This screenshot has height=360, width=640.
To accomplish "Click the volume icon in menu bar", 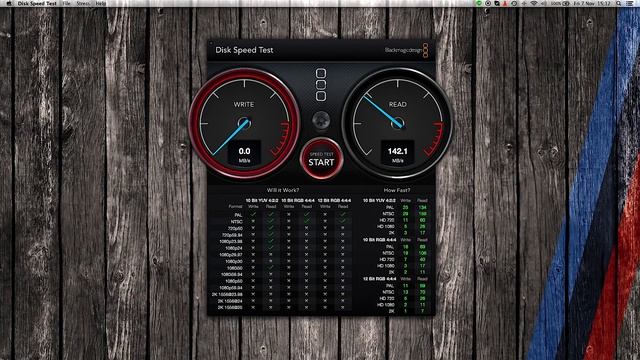I will click(x=544, y=3).
